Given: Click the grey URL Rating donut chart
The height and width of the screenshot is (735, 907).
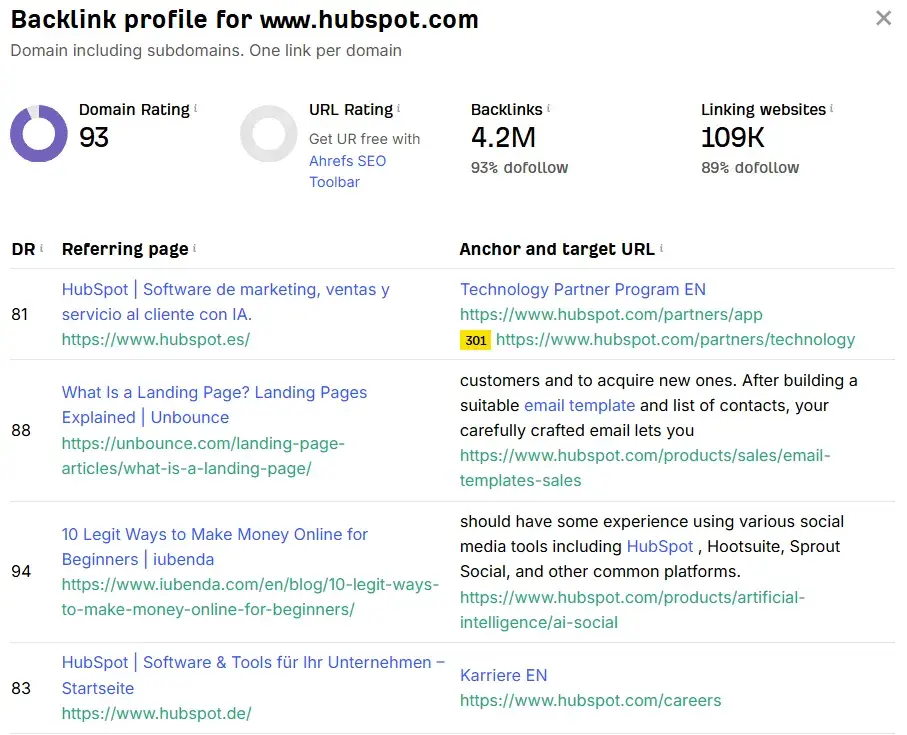Looking at the screenshot, I should pyautogui.click(x=269, y=134).
